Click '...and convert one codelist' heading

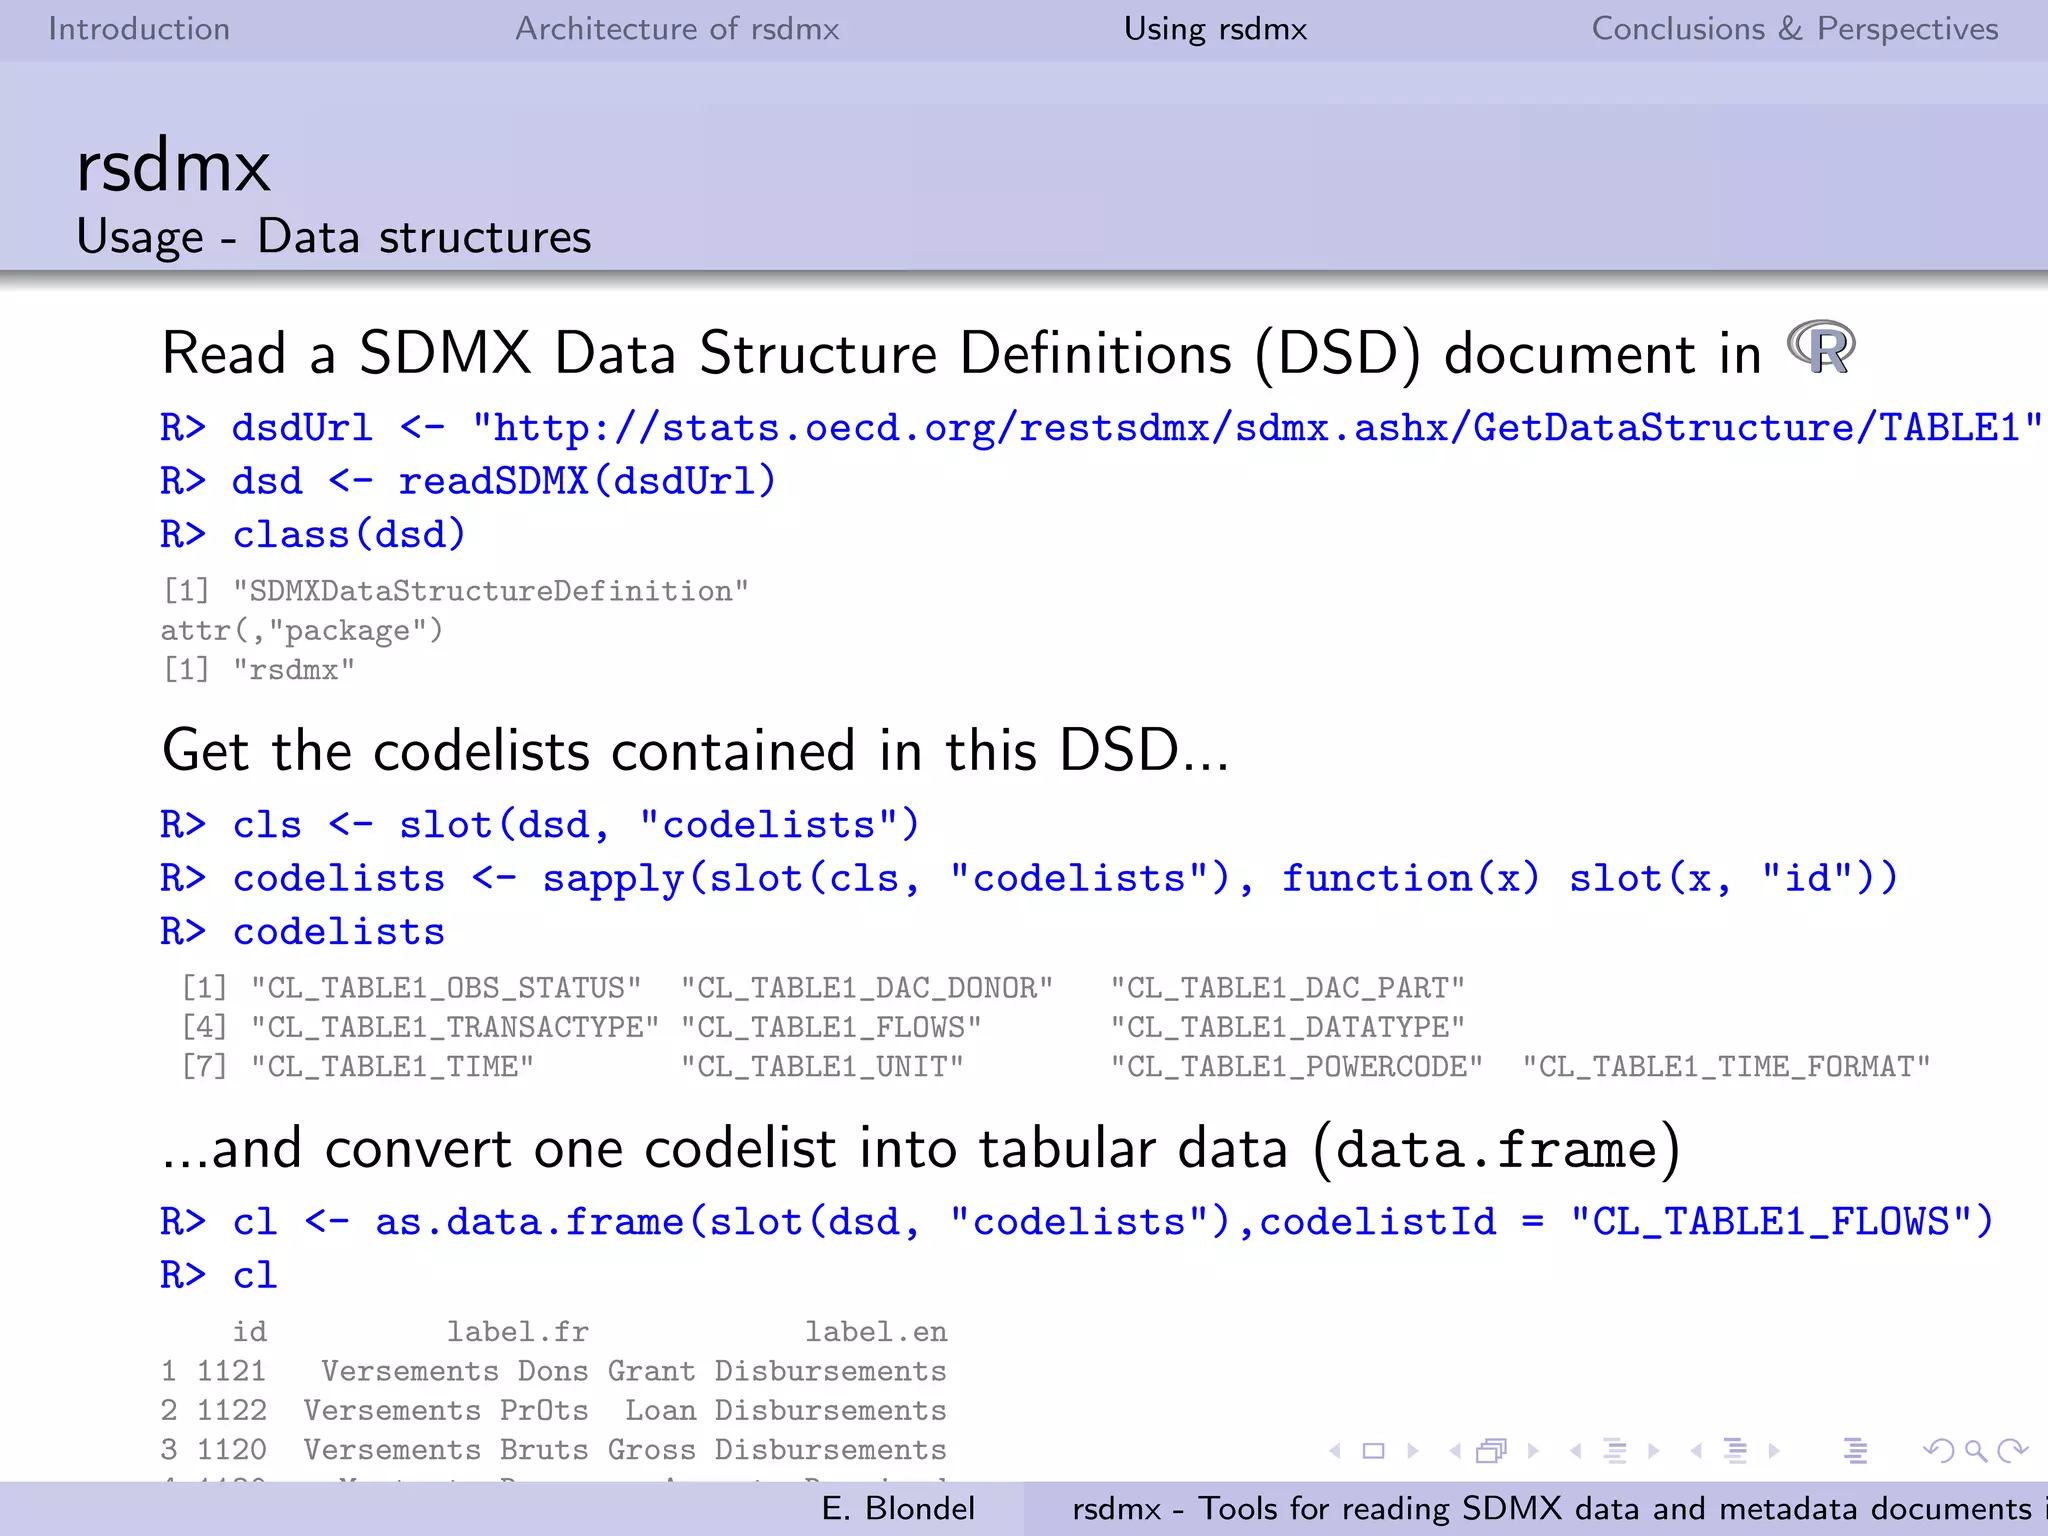921,1149
